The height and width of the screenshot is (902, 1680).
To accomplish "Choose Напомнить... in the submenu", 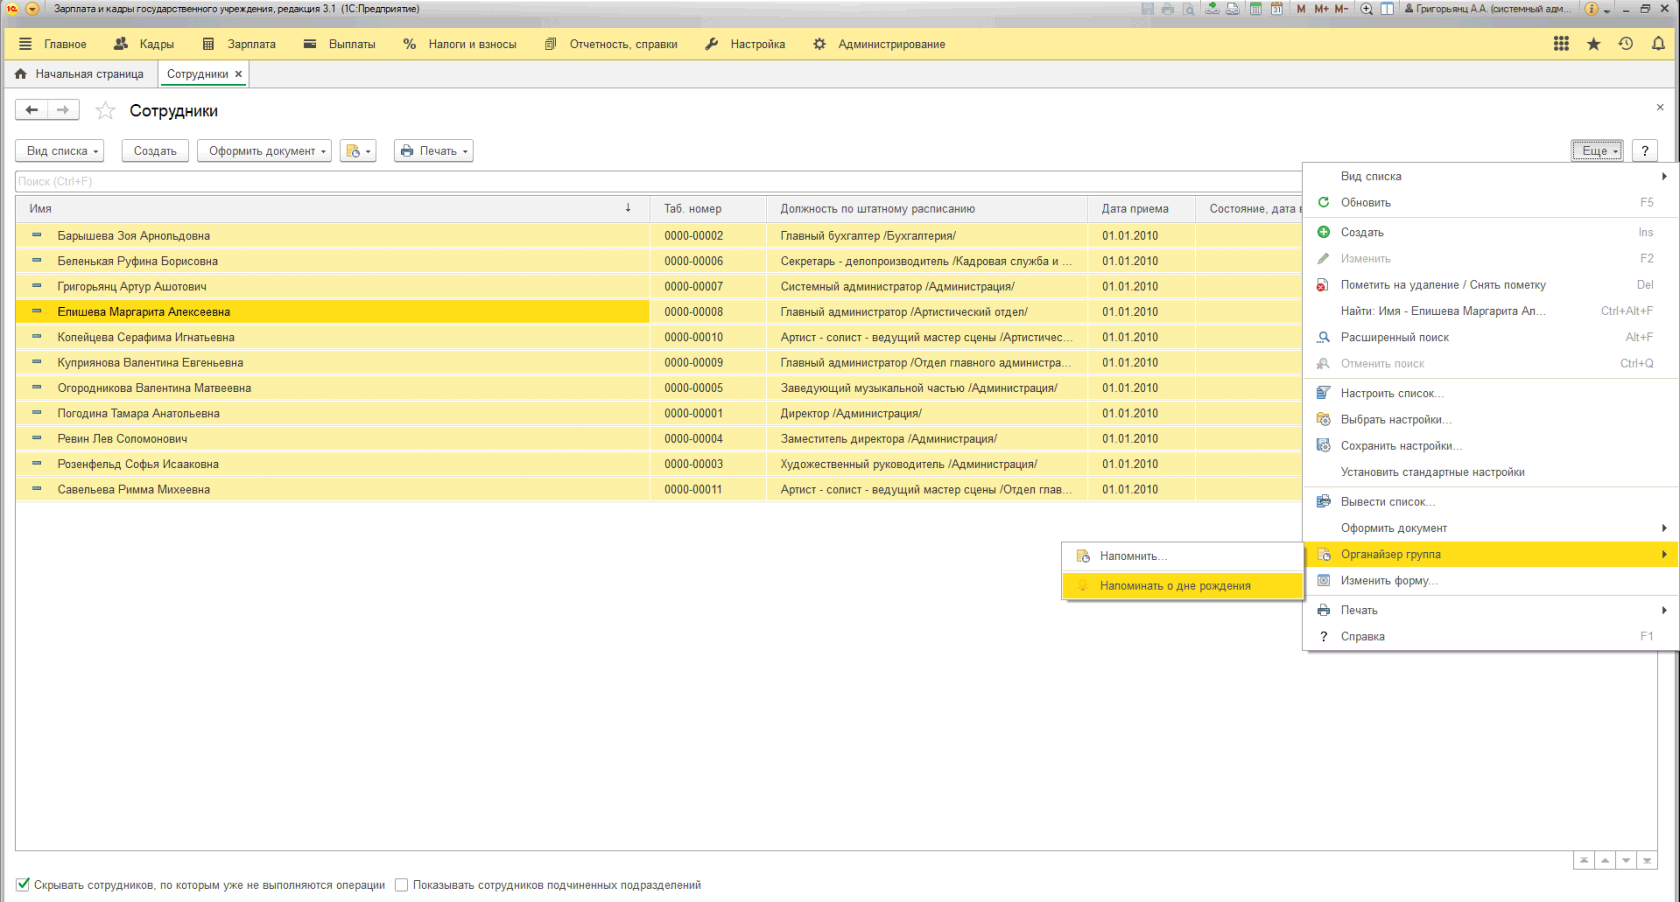I will click(x=1183, y=556).
